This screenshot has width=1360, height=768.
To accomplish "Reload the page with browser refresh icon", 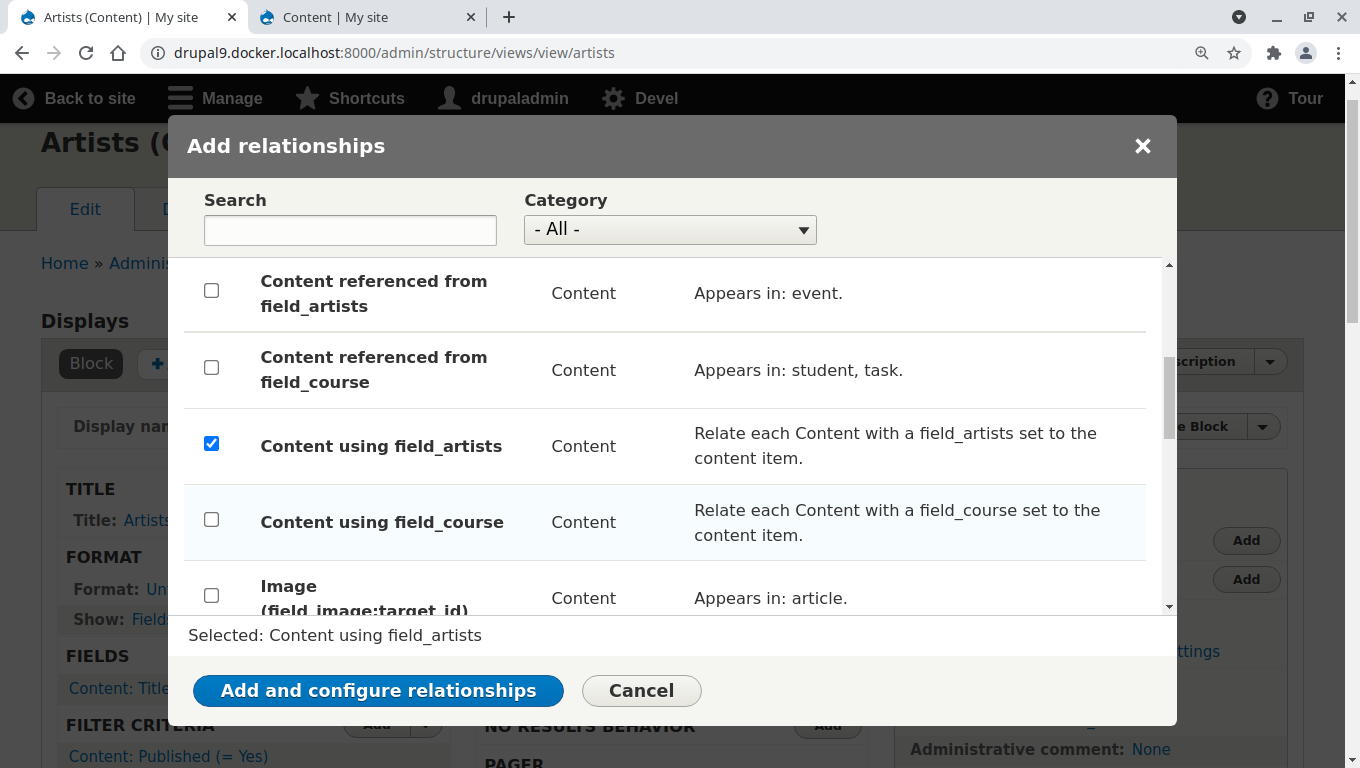I will (x=86, y=53).
